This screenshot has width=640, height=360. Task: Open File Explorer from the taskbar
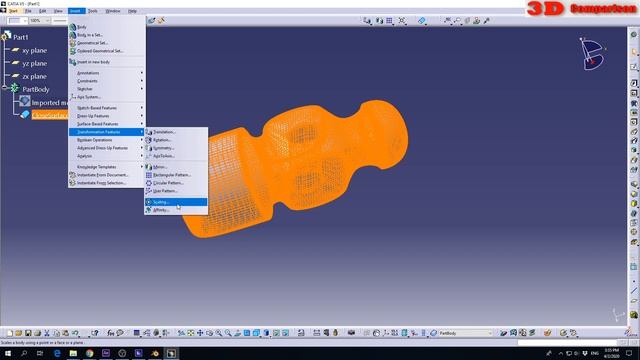click(73, 353)
